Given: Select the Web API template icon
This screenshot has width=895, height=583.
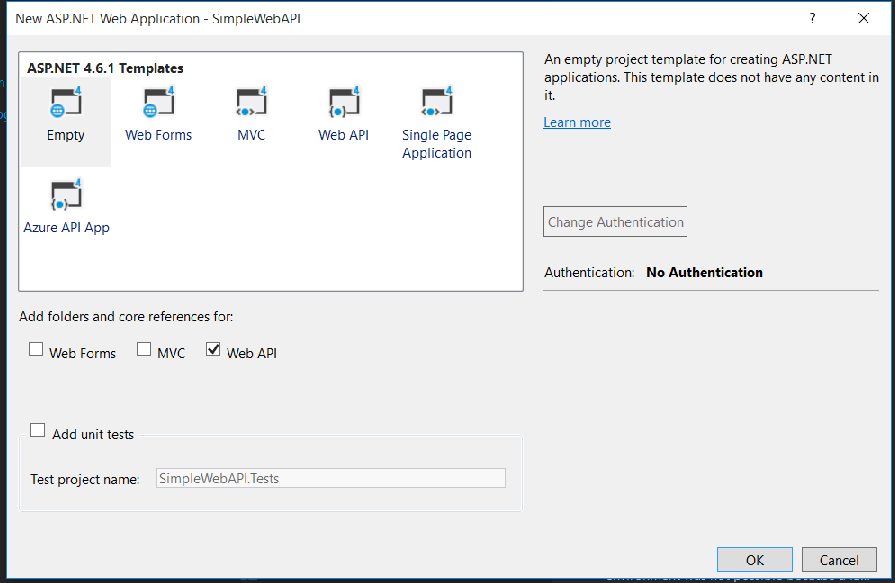Looking at the screenshot, I should (x=343, y=110).
